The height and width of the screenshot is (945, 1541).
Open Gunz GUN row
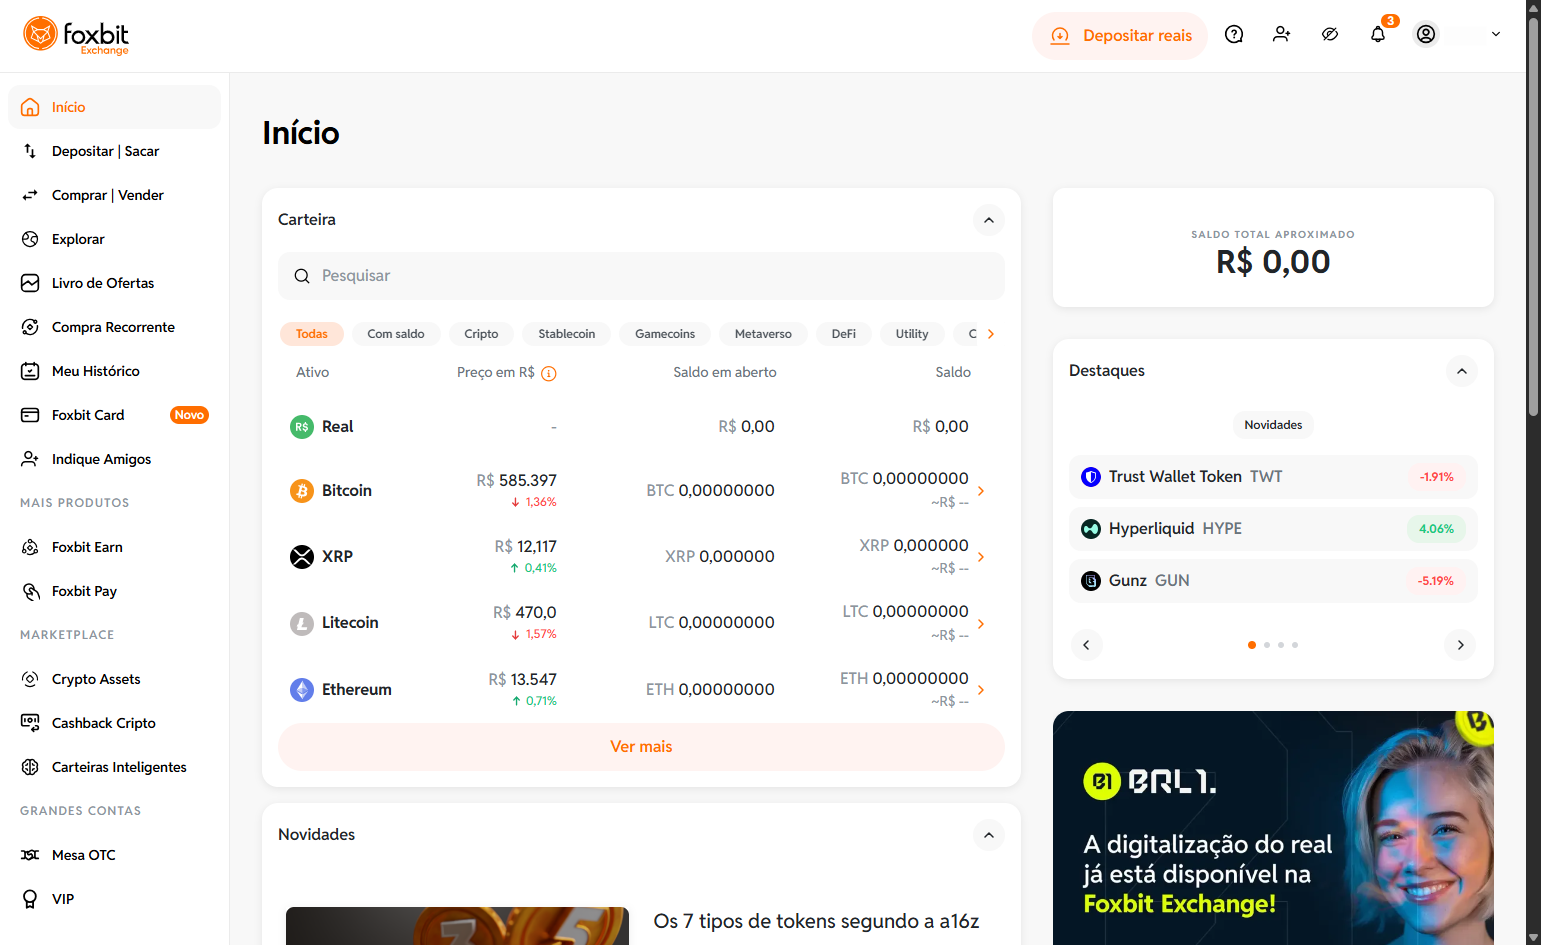[x=1273, y=581]
